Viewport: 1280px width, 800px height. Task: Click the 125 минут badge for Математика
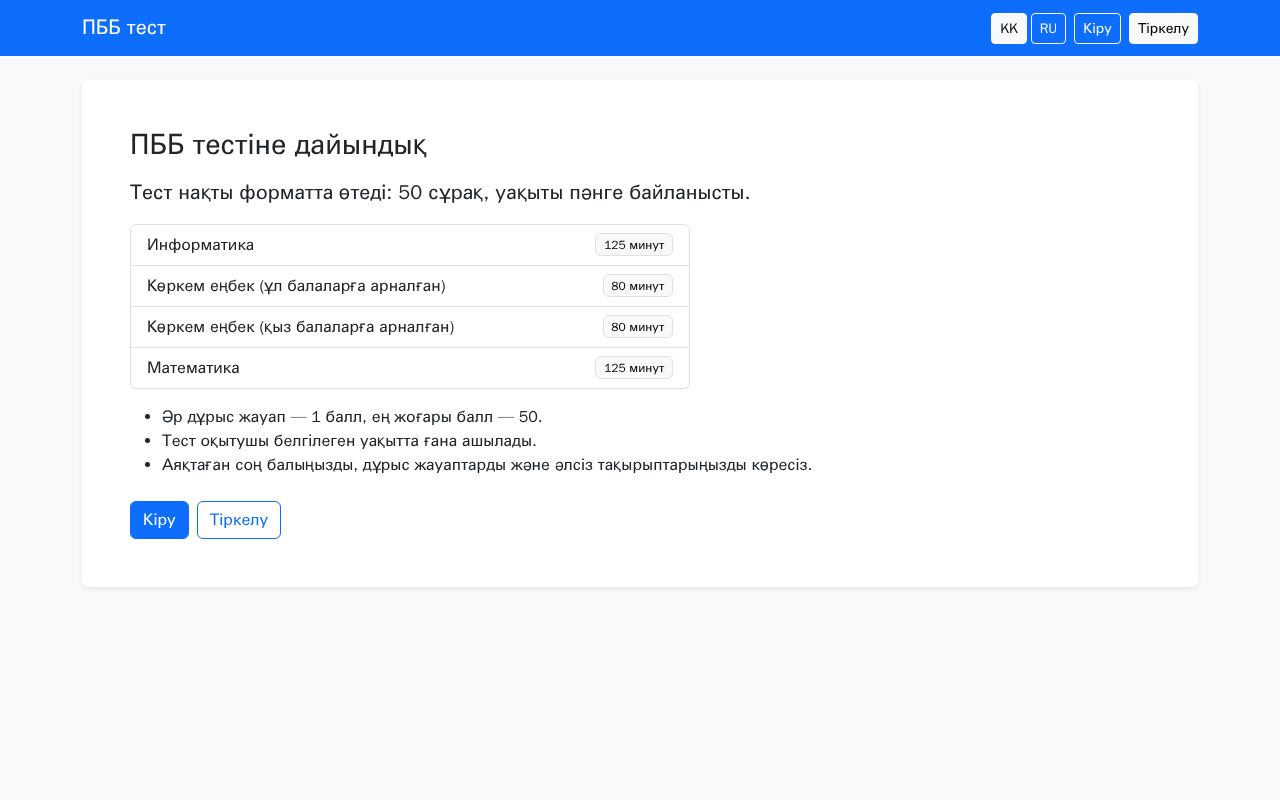click(x=634, y=368)
